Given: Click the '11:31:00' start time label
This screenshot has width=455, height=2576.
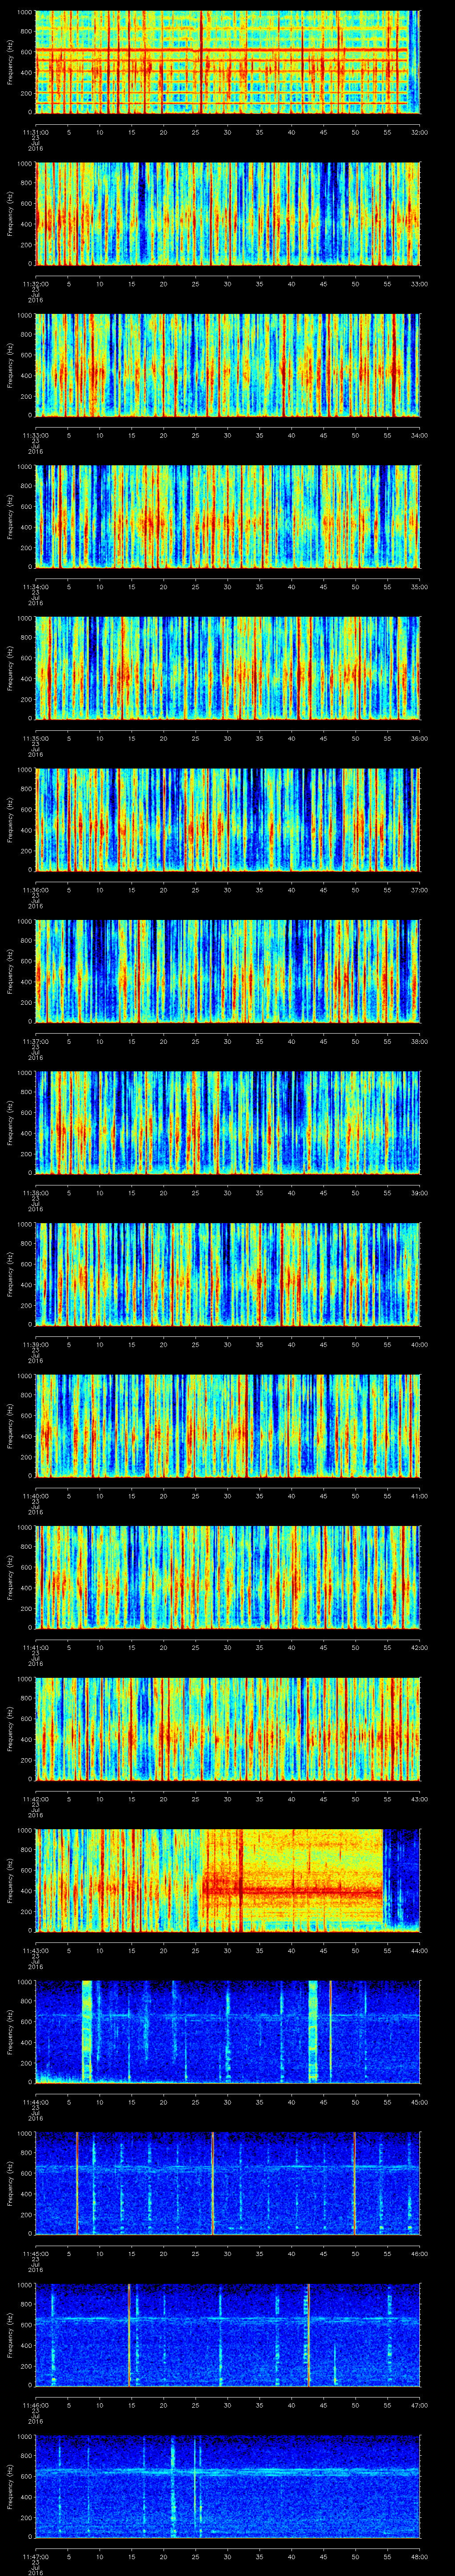Looking at the screenshot, I should coord(36,132).
